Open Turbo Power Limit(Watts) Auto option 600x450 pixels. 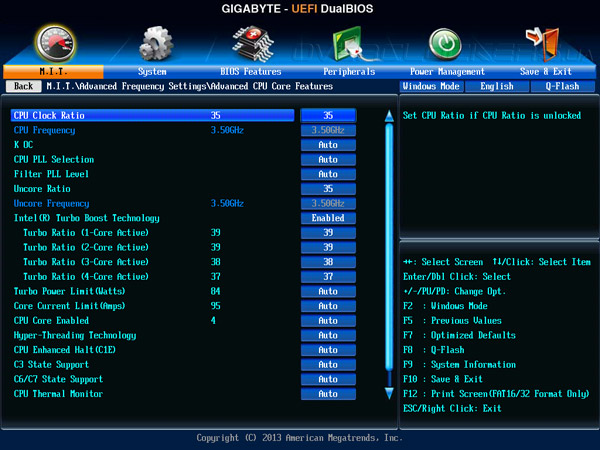328,291
